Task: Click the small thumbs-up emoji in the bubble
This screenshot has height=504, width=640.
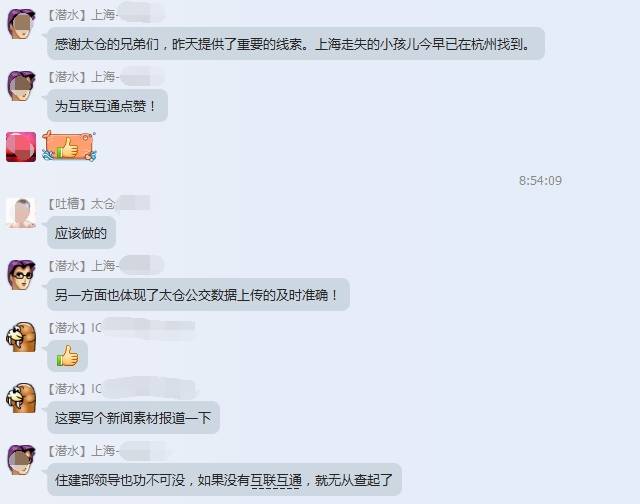Action: [67, 356]
